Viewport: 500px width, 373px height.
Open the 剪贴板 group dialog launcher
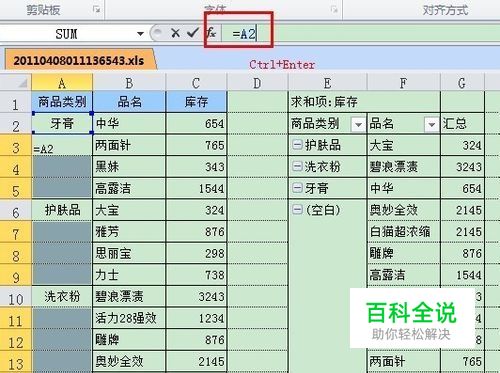(x=97, y=10)
